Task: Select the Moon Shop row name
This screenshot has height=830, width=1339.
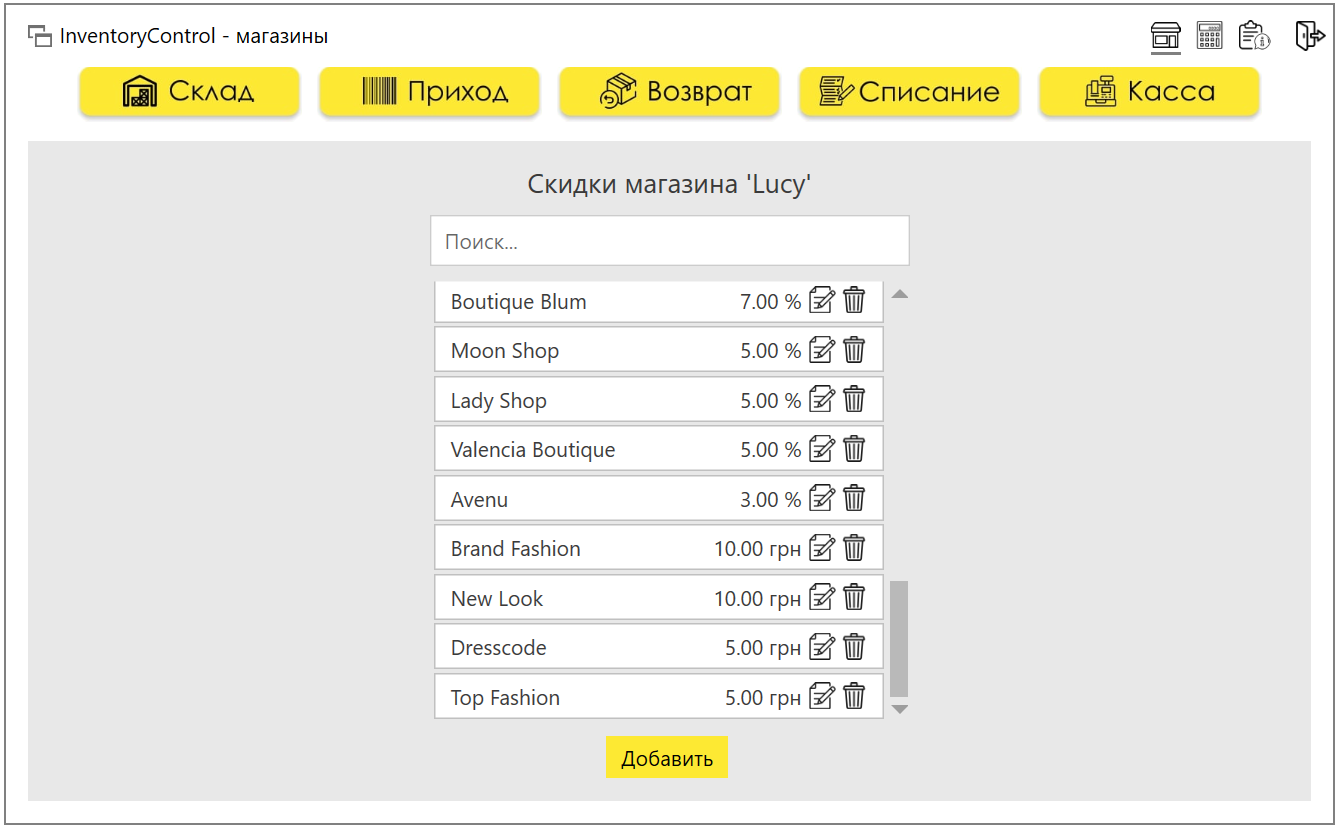Action: click(505, 351)
